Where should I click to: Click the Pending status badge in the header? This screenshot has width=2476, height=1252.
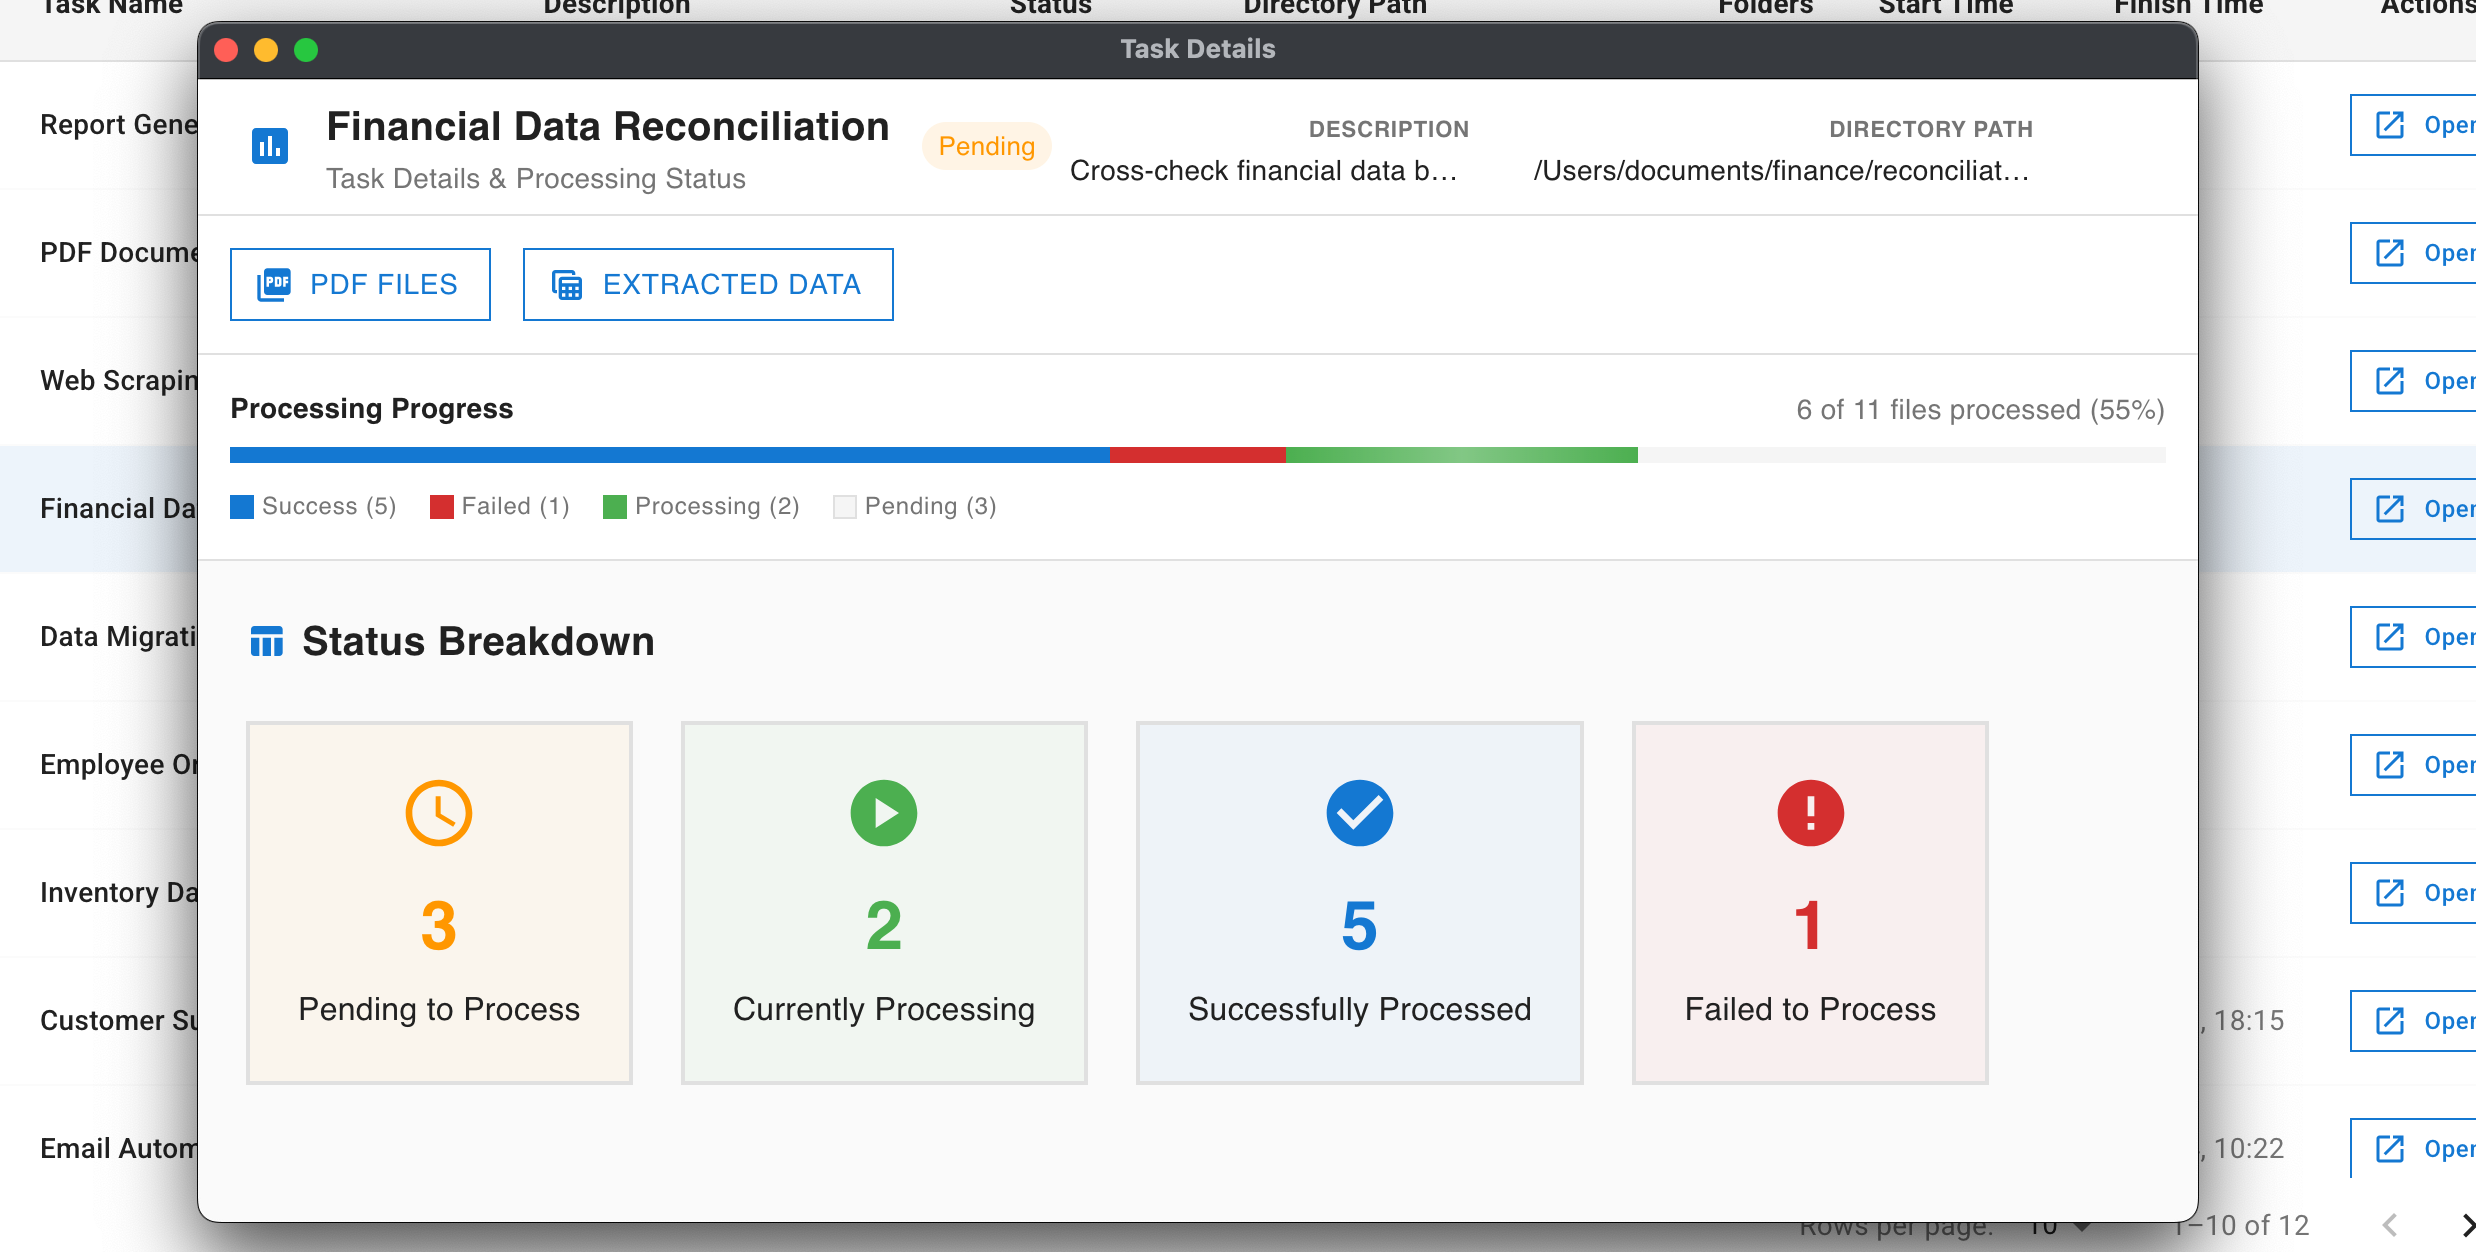(x=987, y=146)
